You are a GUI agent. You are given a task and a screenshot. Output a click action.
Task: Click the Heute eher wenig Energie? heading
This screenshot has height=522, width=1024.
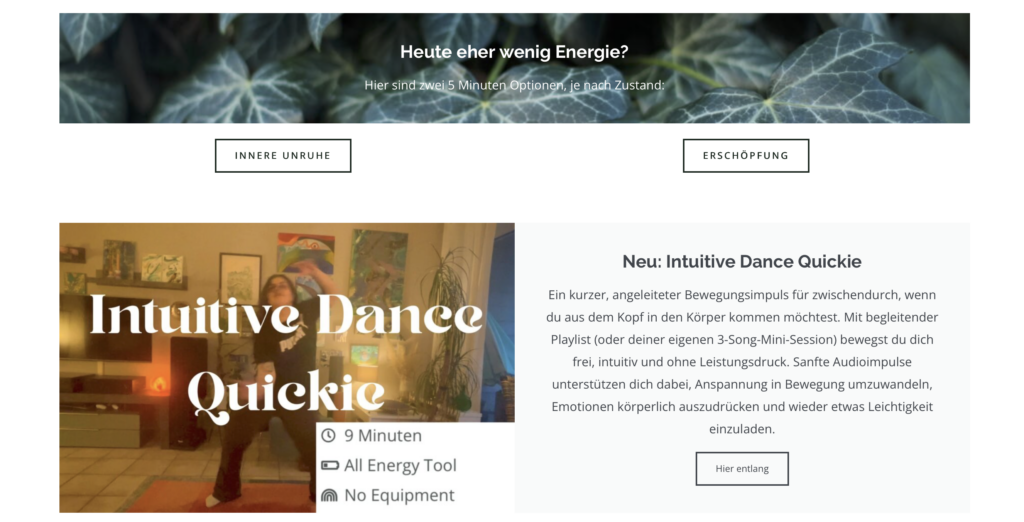click(514, 52)
